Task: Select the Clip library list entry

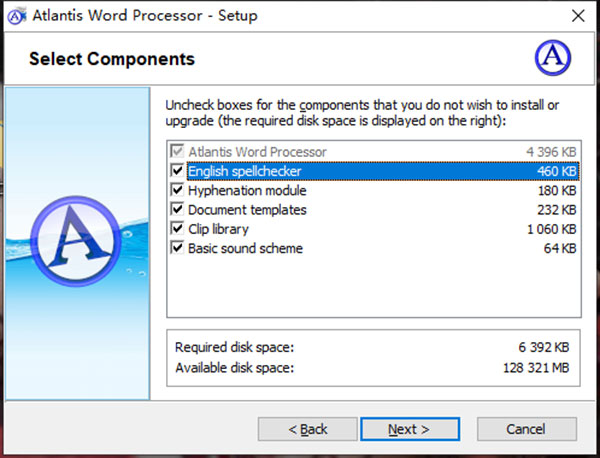Action: [221, 229]
